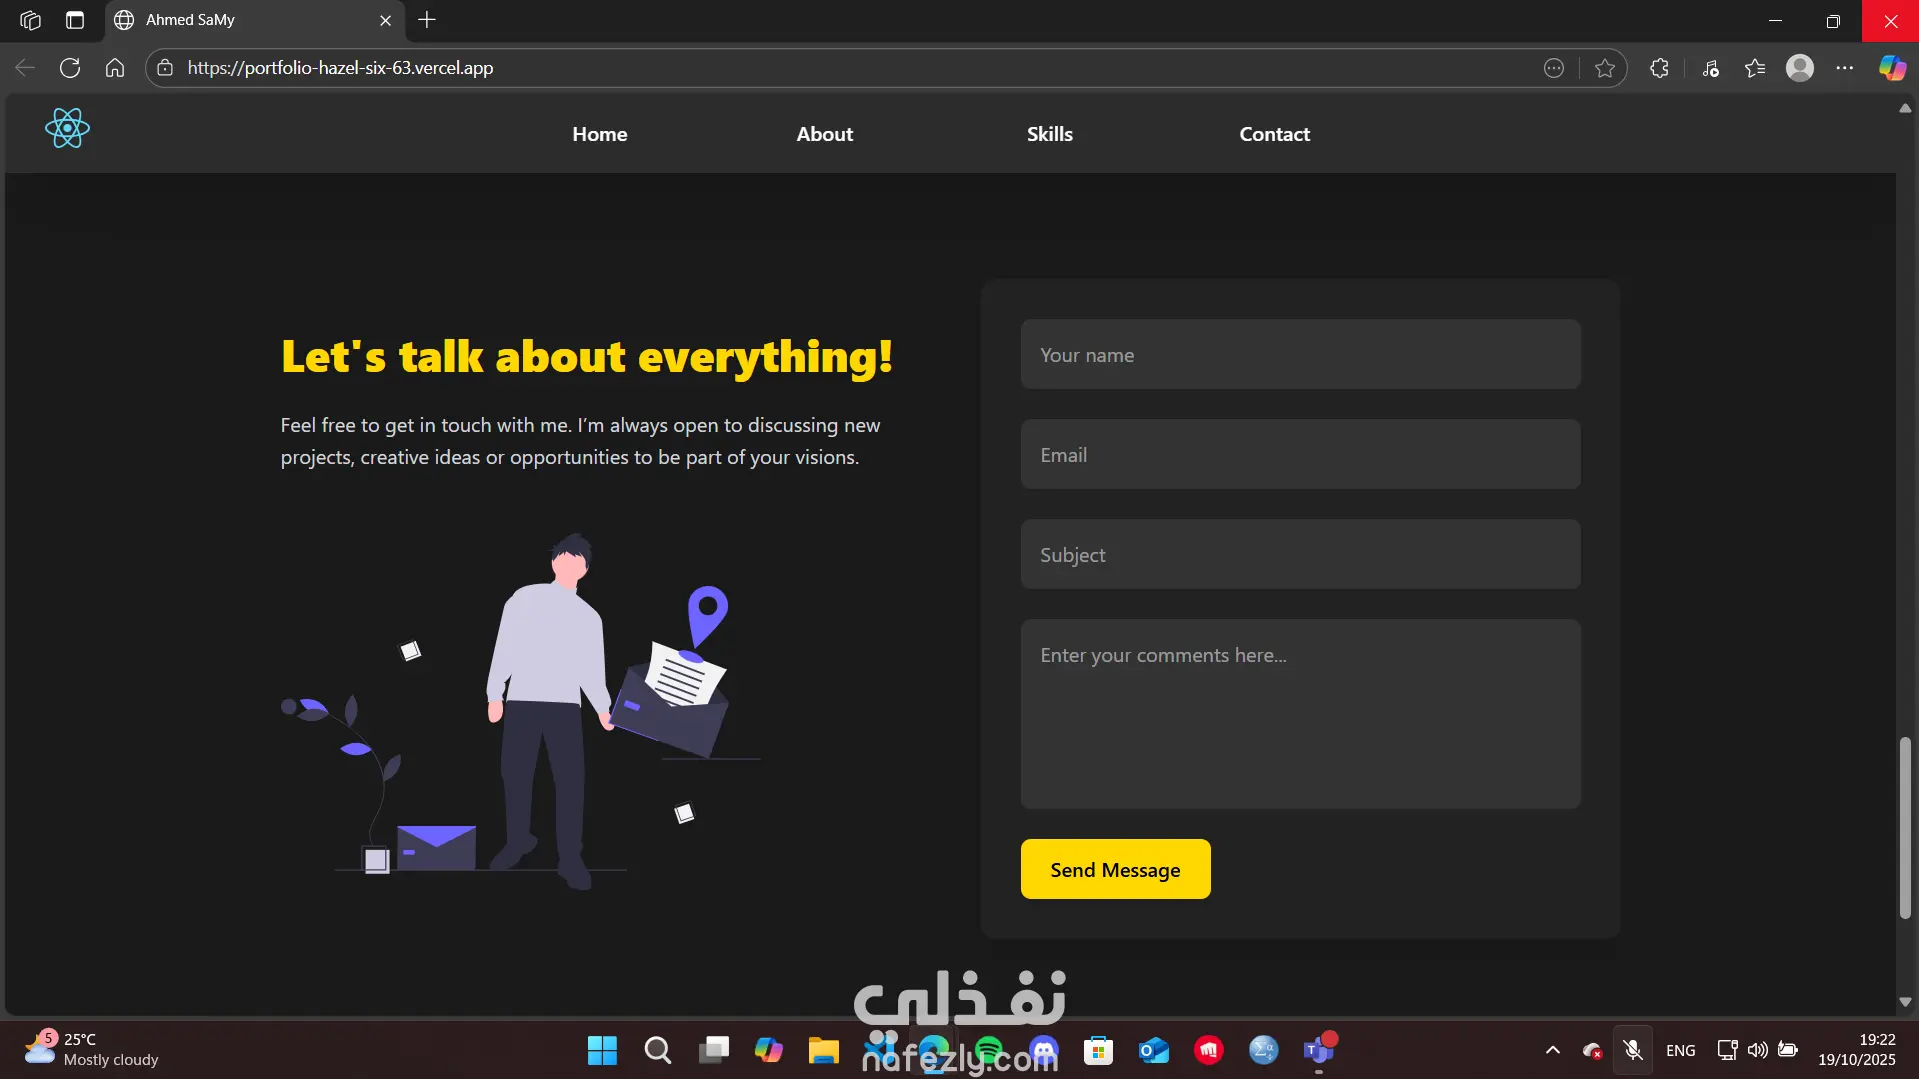Click the address bar URL
This screenshot has height=1079, width=1919.
(x=340, y=68)
